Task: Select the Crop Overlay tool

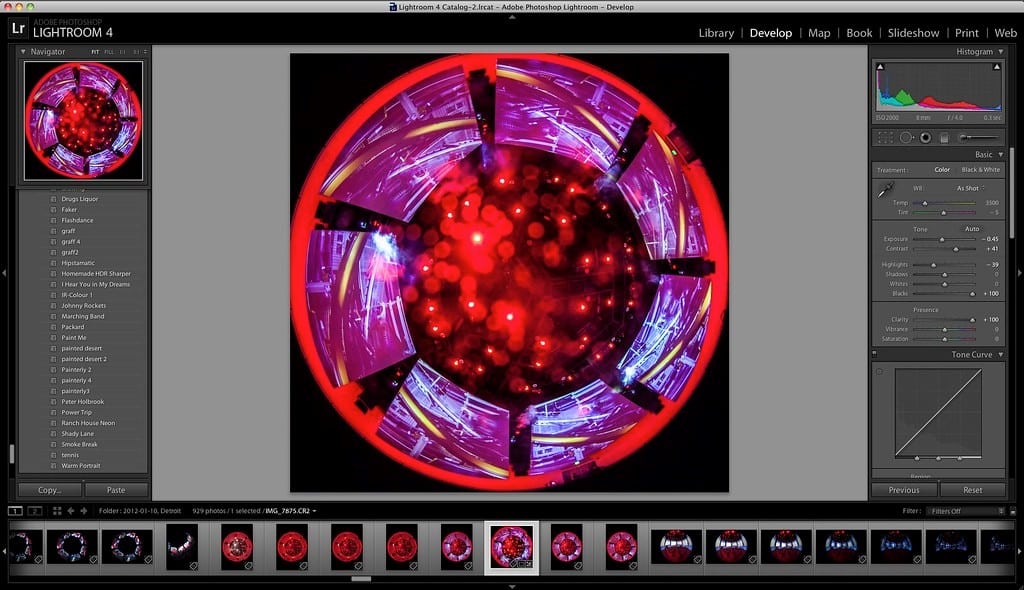Action: [885, 138]
